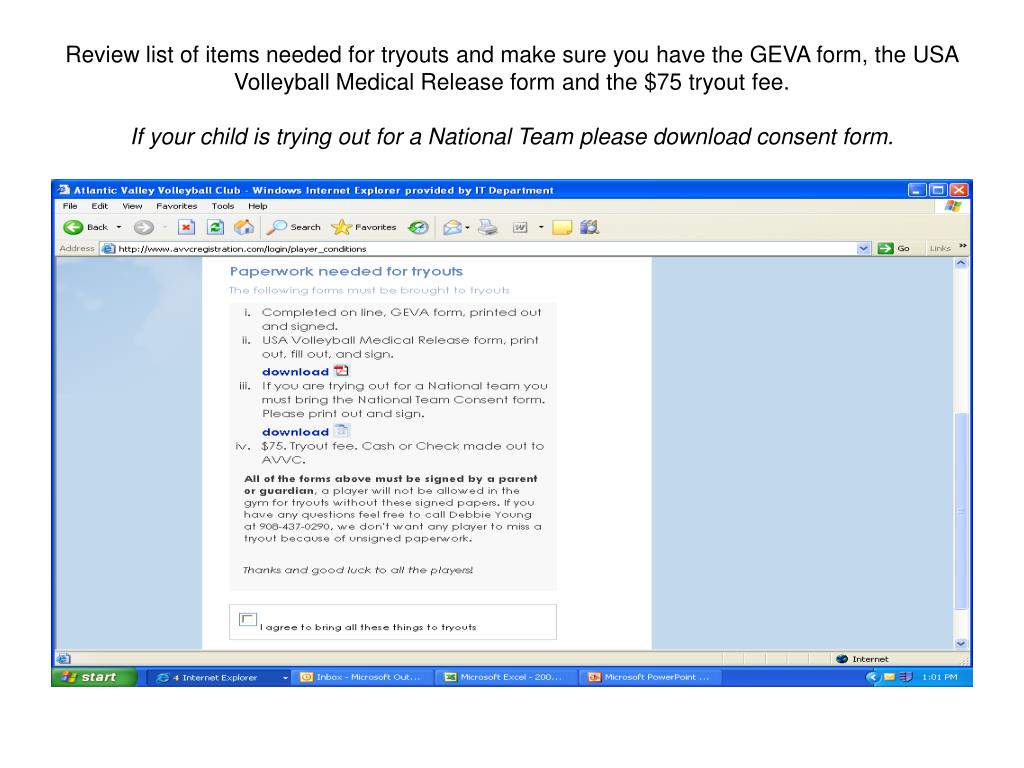Open the Tools menu
Image resolution: width=1024 pixels, height=768 pixels.
click(223, 206)
